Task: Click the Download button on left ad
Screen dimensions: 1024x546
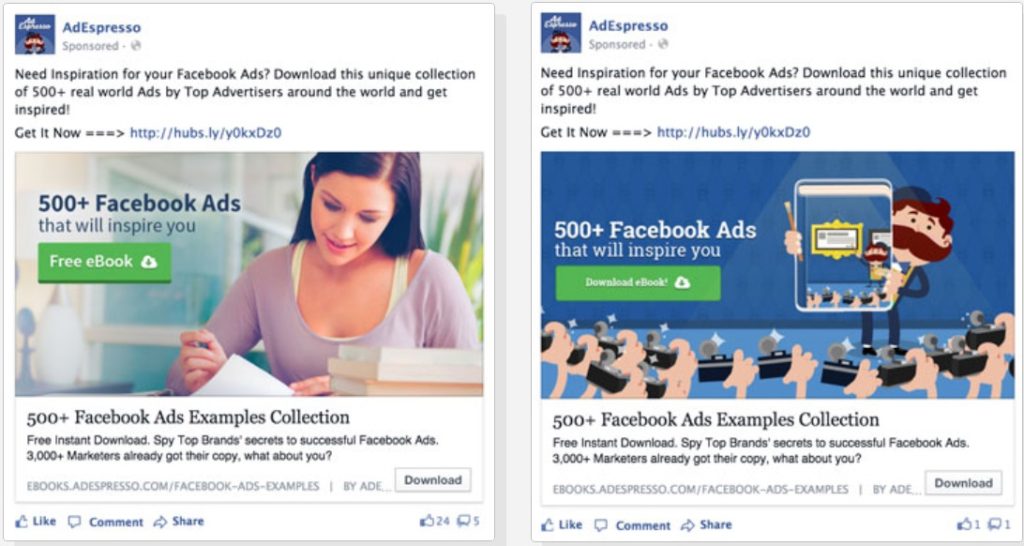Action: click(x=432, y=480)
